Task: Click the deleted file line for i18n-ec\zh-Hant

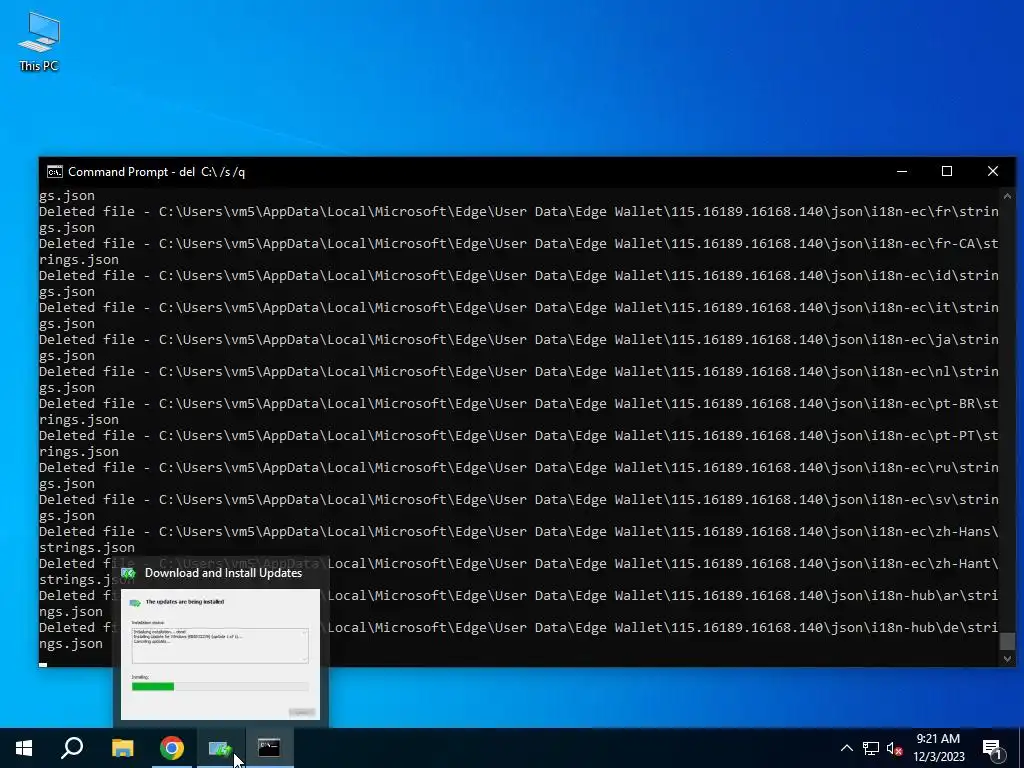Action: [x=519, y=571]
